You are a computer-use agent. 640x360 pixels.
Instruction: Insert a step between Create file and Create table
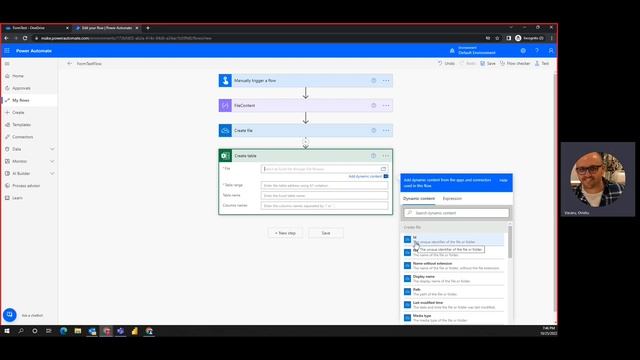pos(305,143)
